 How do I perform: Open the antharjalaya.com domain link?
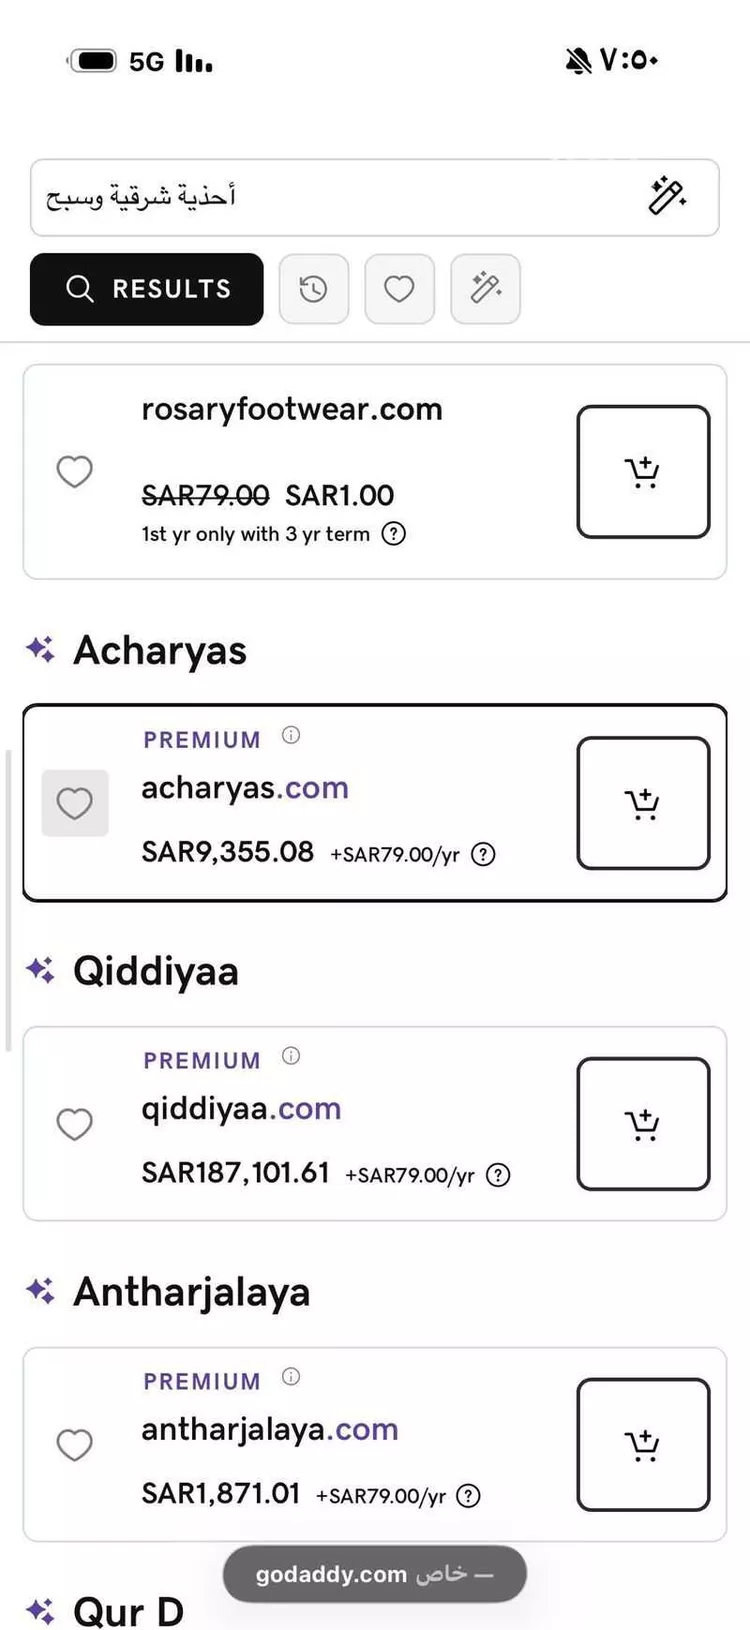[269, 1429]
